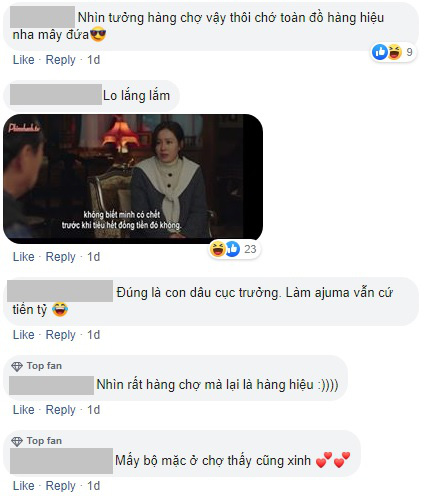Like the 'Mấy bộ mặc ở chợ' comment
This screenshot has width=425, height=499.
tap(24, 486)
